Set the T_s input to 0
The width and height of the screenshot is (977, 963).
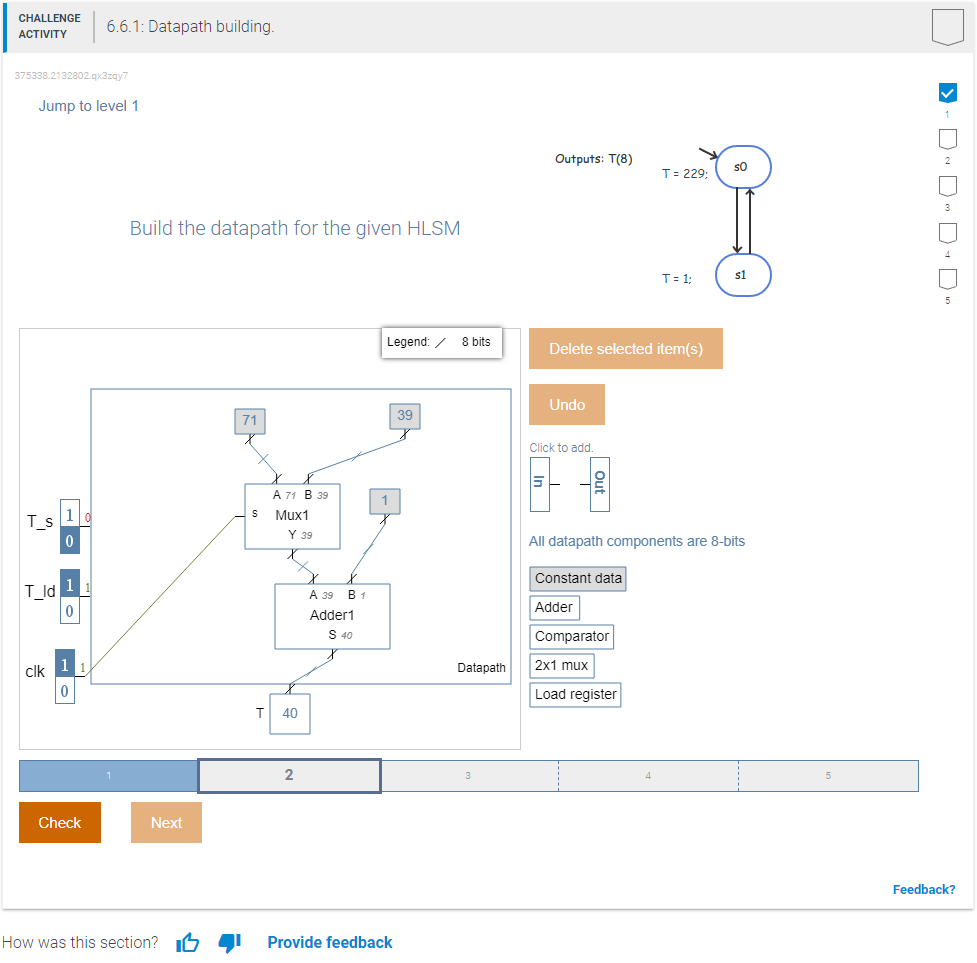pyautogui.click(x=69, y=540)
